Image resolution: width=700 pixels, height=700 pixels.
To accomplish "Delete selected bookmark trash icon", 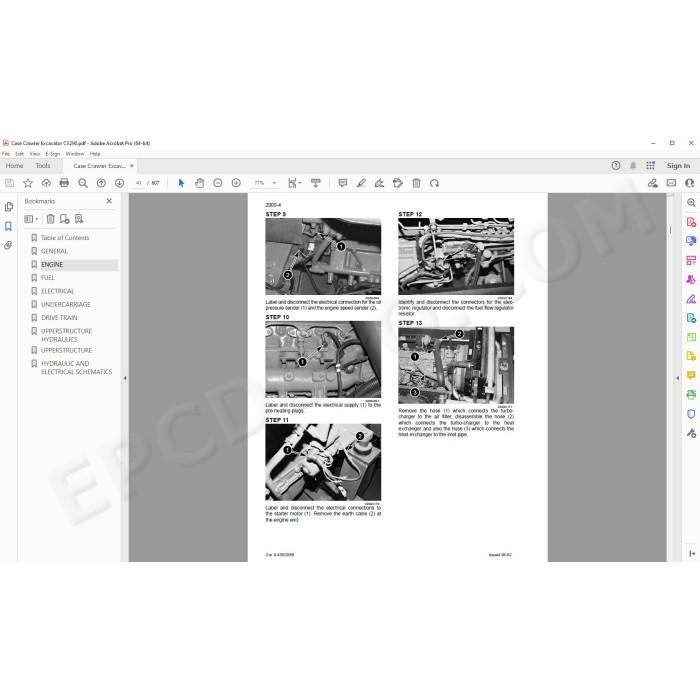I will [x=50, y=219].
